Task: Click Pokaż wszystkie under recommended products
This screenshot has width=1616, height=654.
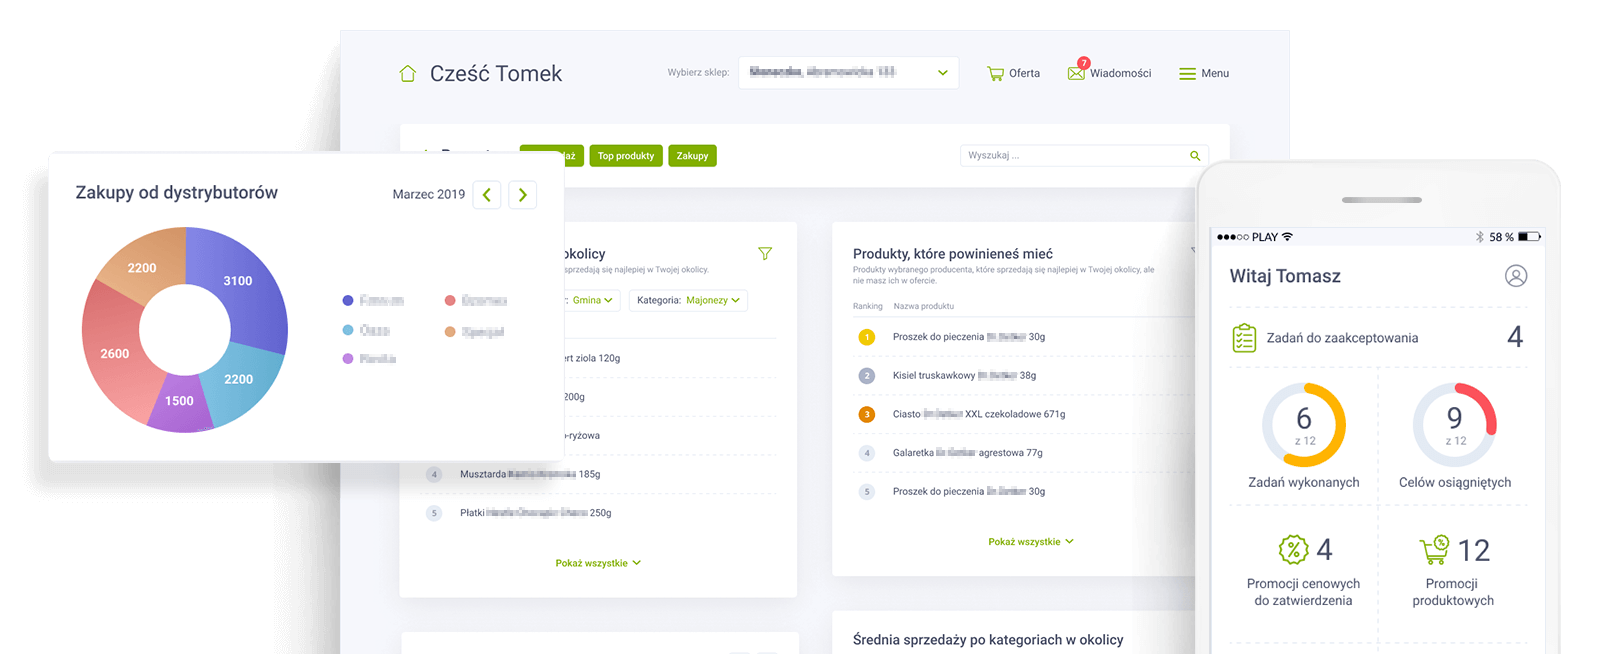Action: click(1030, 542)
